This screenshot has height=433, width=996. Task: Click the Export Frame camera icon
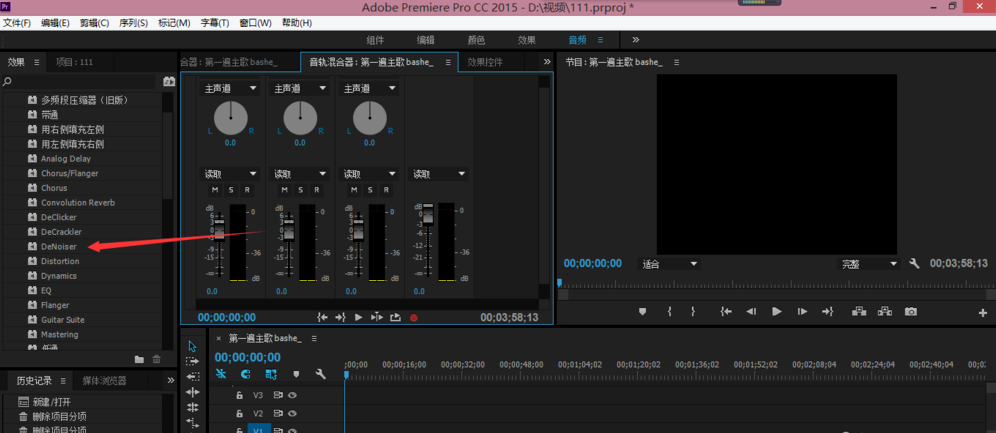click(x=910, y=312)
